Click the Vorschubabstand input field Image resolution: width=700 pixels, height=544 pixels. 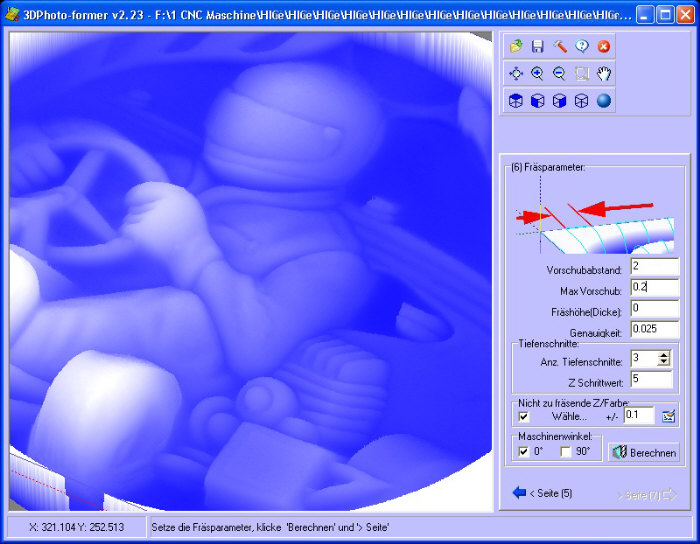click(653, 268)
